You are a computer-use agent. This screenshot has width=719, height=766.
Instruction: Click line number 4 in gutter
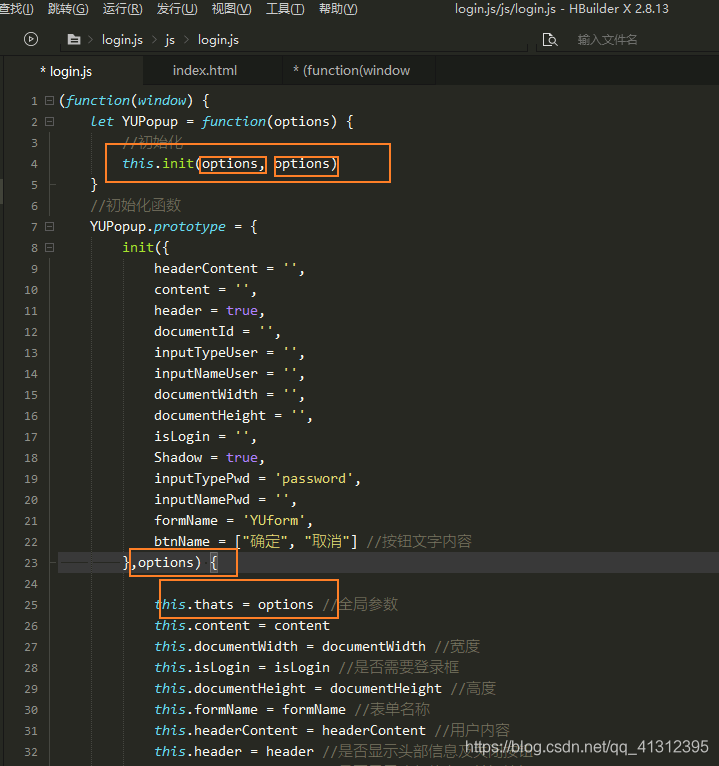[34, 164]
